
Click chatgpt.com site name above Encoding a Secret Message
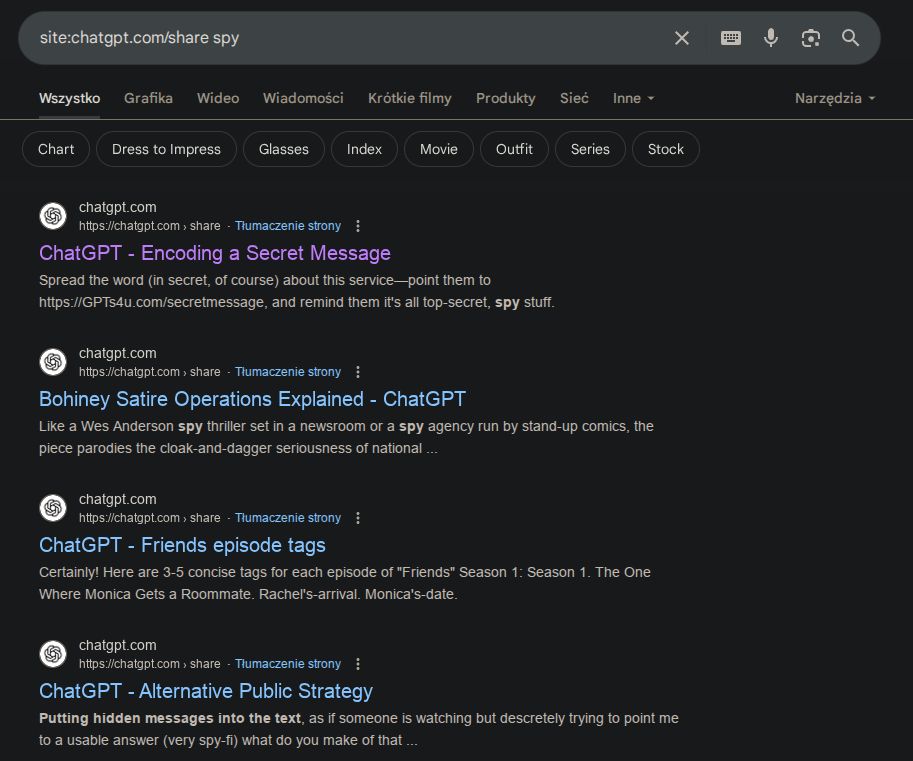click(118, 207)
